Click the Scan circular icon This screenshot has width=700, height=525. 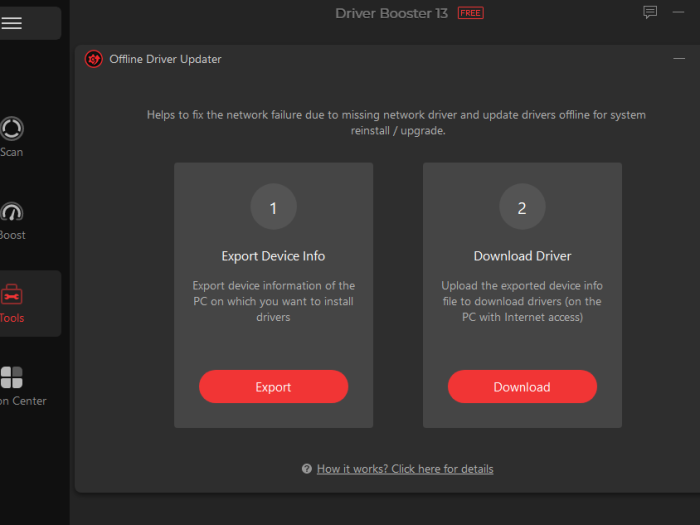click(x=12, y=129)
